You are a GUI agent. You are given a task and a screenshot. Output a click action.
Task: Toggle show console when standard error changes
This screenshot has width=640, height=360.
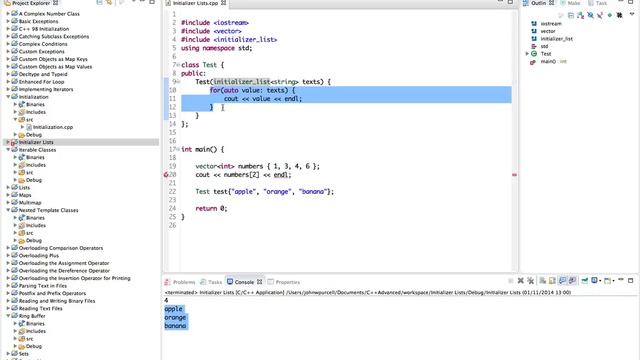(572, 281)
